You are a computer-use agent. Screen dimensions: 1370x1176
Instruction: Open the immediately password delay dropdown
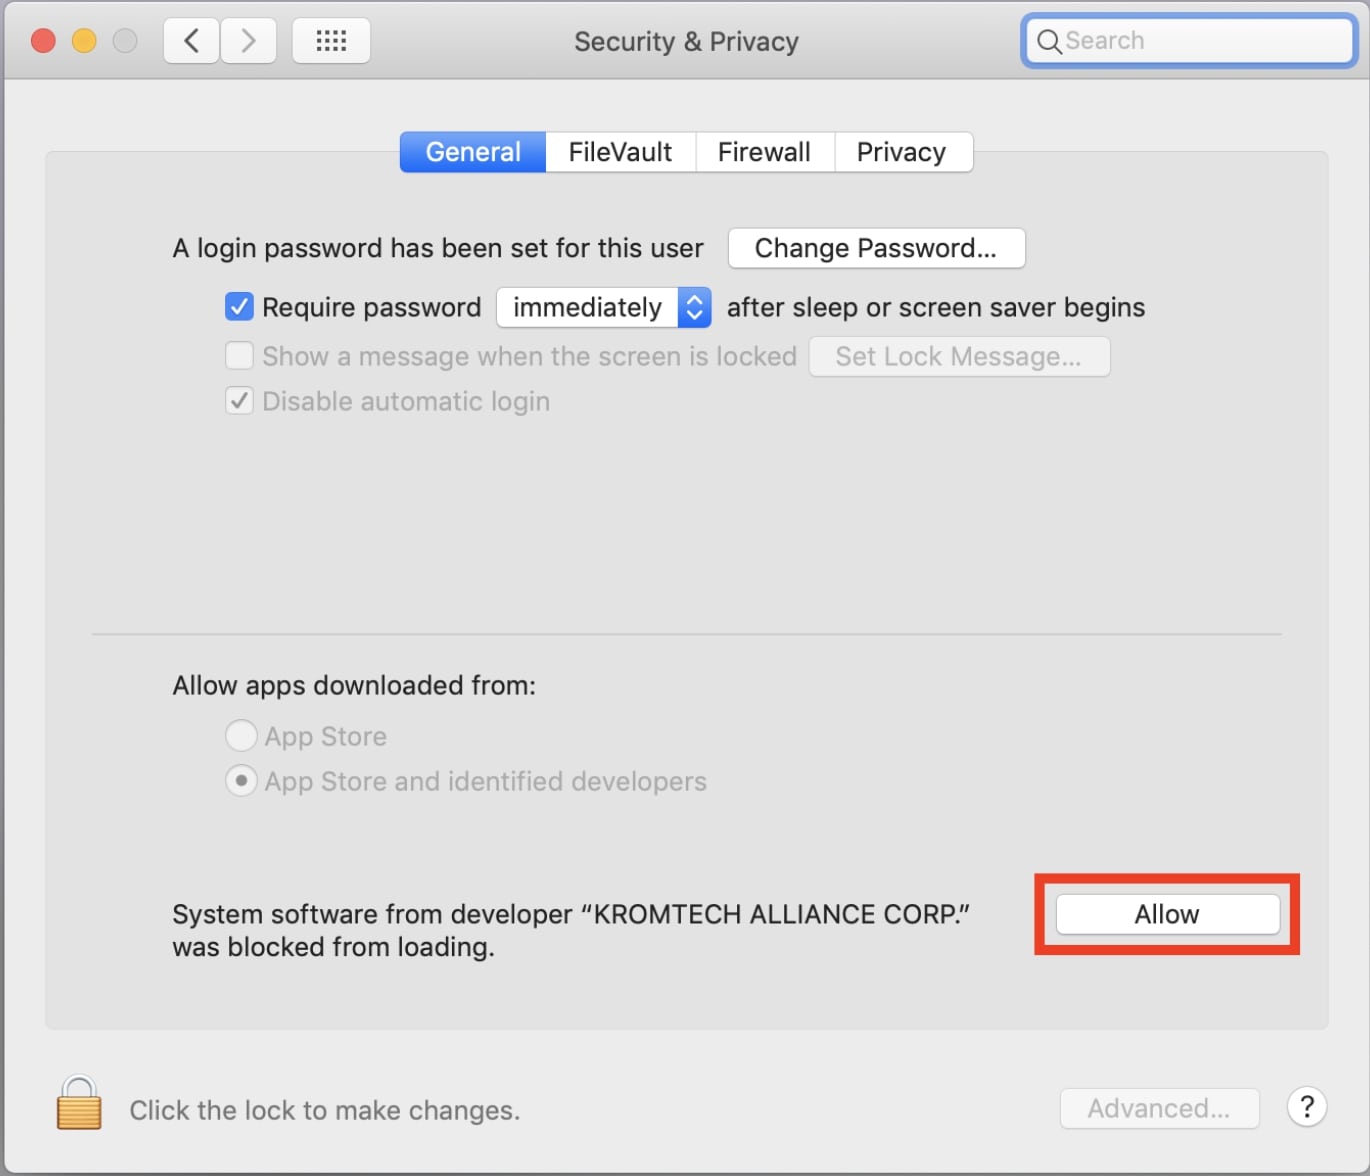point(604,307)
